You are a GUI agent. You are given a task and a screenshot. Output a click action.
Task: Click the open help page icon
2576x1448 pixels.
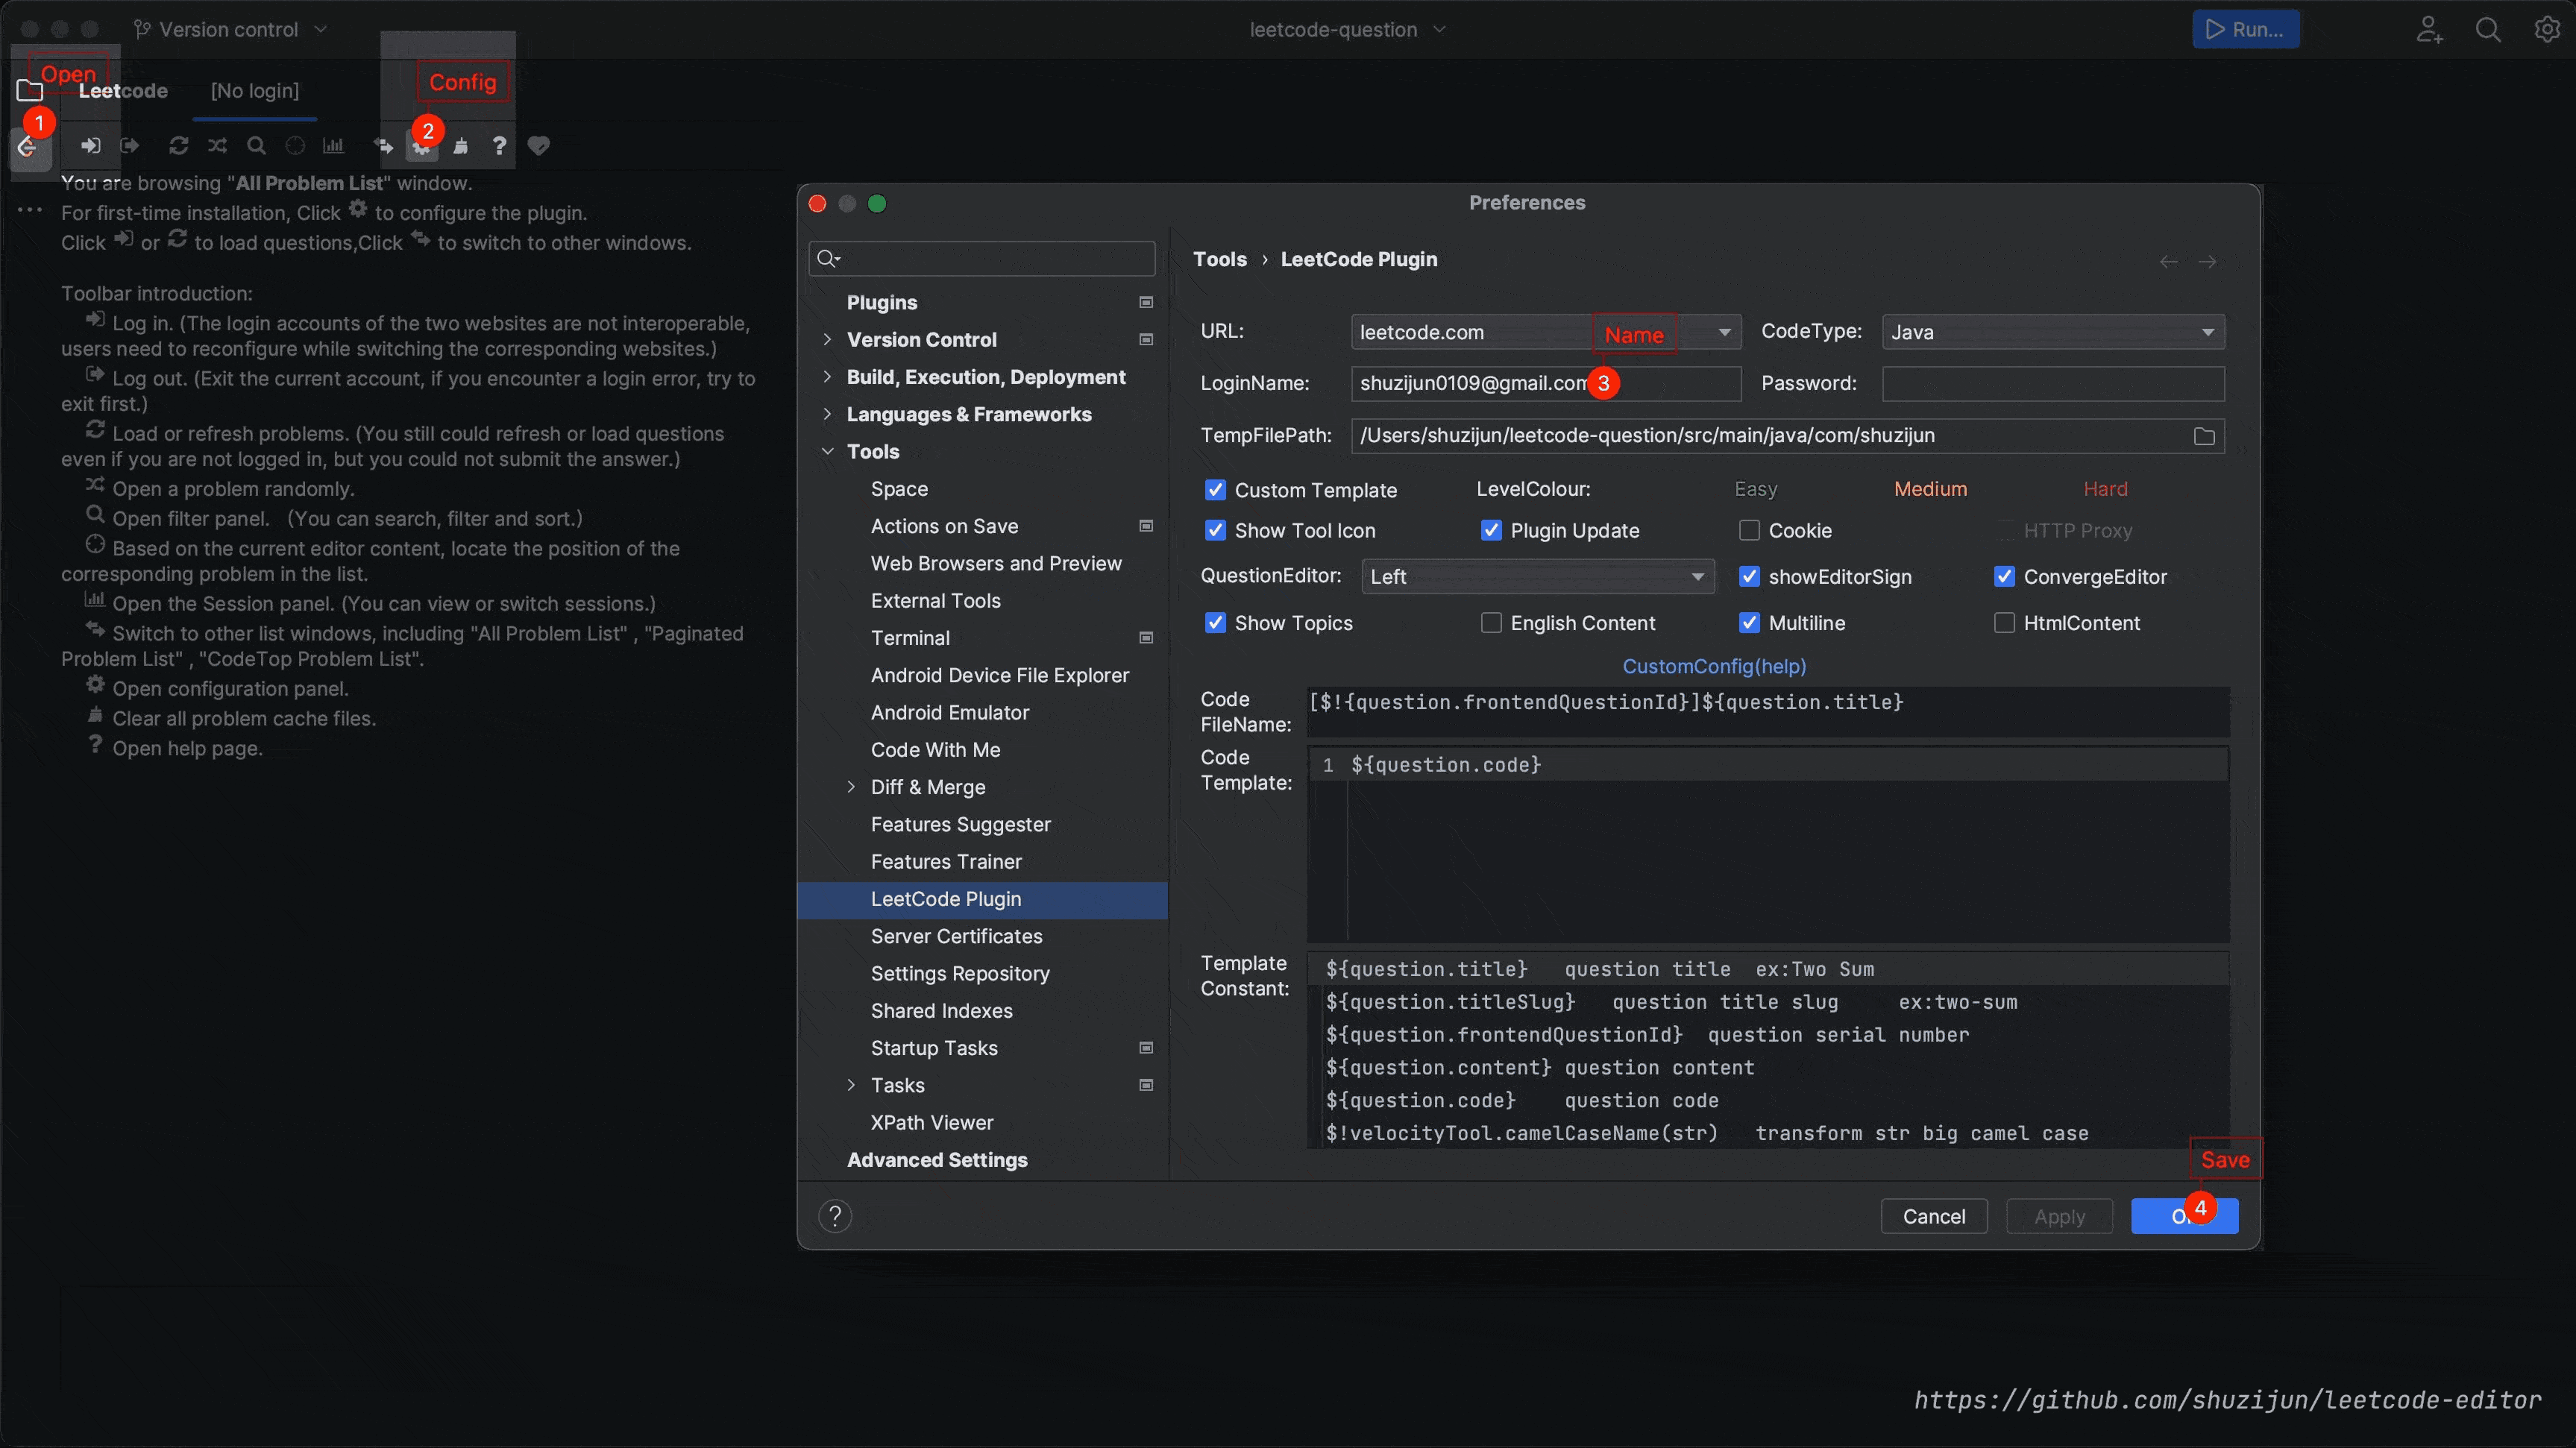pyautogui.click(x=499, y=145)
